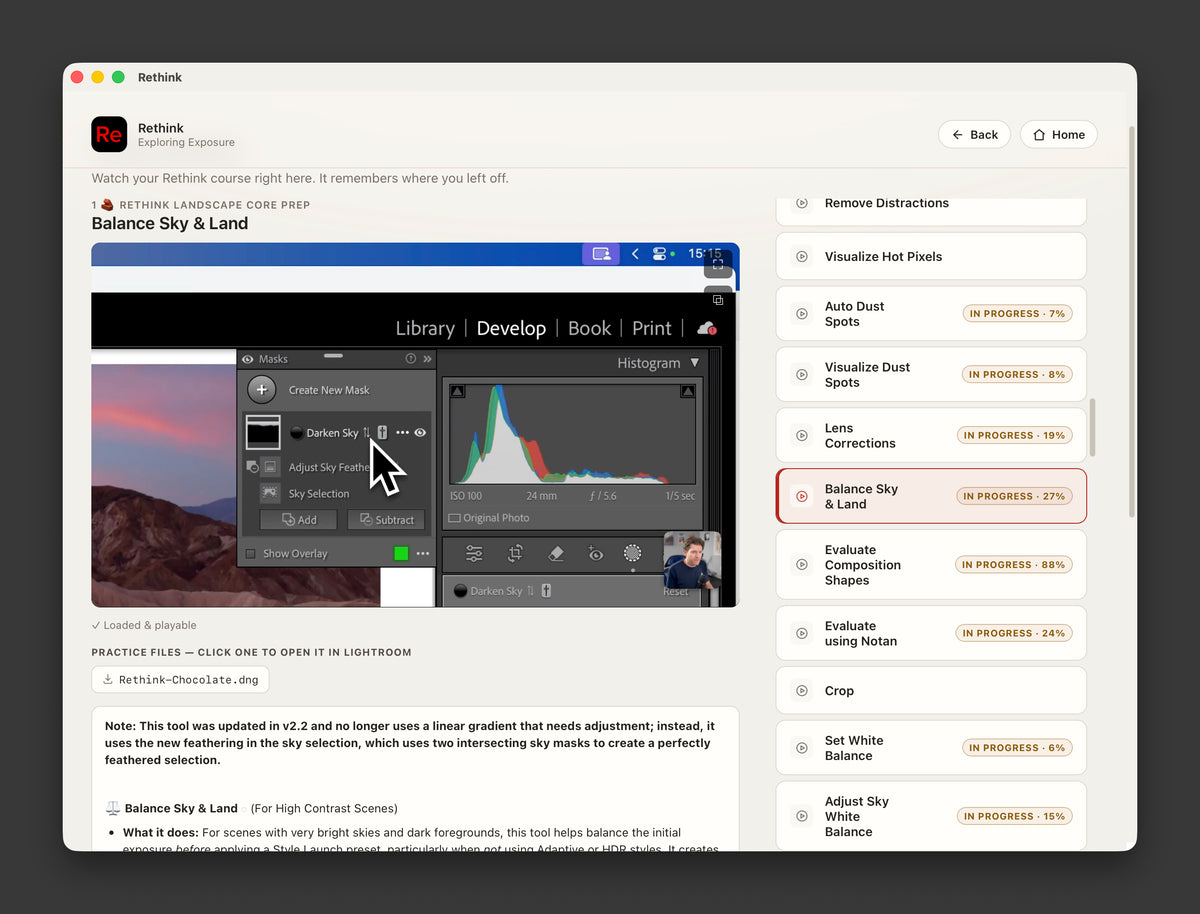1200x914 pixels.
Task: Click the landscape photo in the video
Action: pyautogui.click(x=164, y=485)
